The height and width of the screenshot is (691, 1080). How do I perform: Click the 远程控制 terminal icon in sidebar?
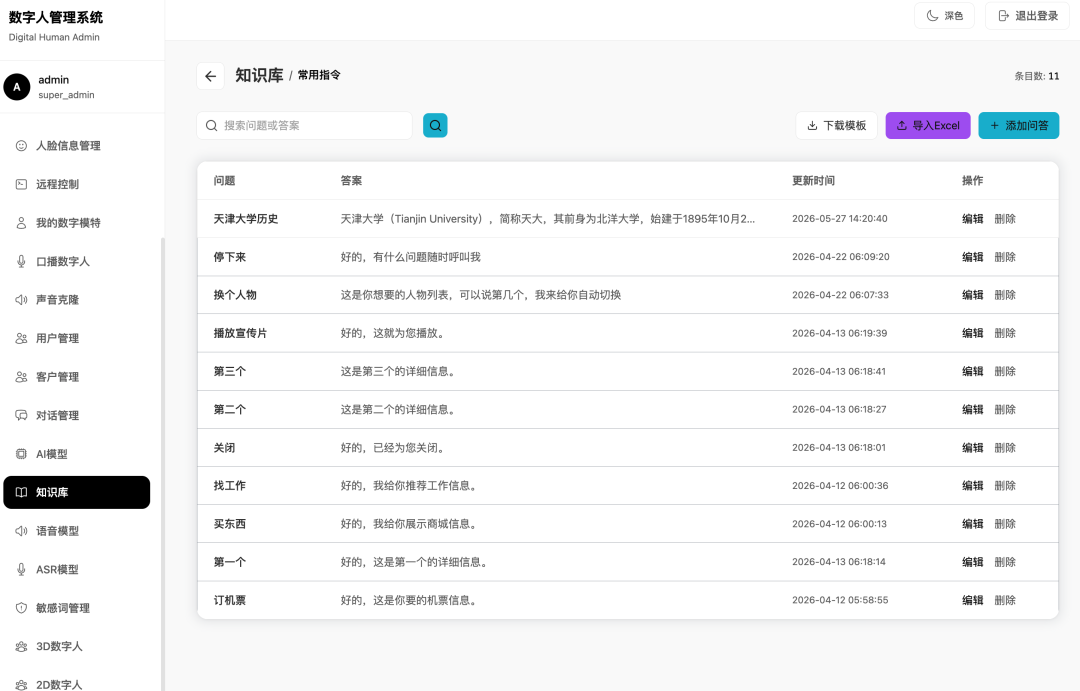[21, 184]
